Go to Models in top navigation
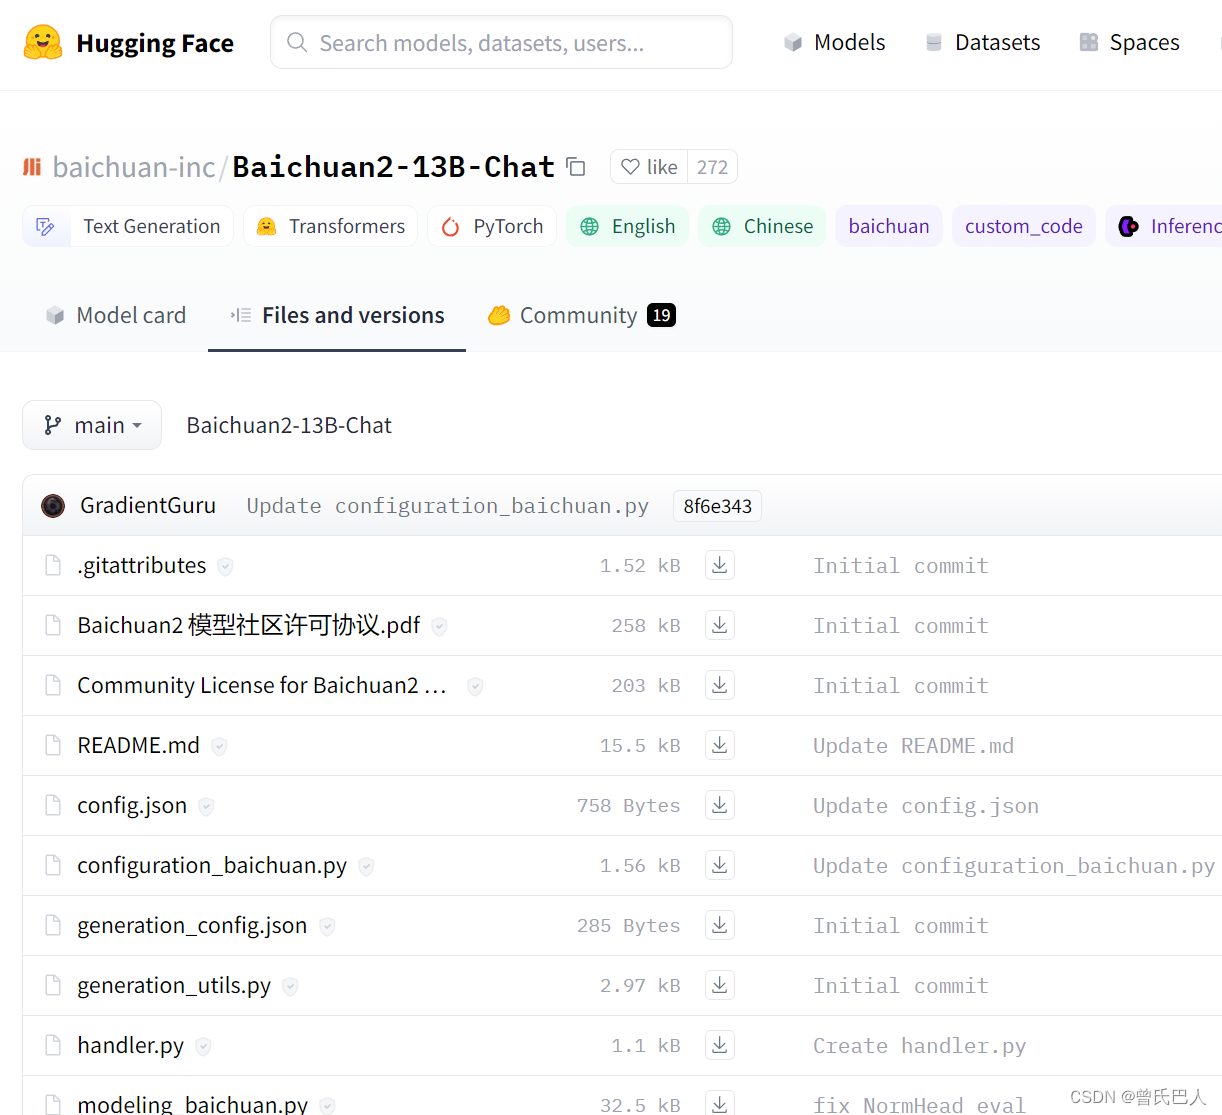1222x1115 pixels. (835, 42)
